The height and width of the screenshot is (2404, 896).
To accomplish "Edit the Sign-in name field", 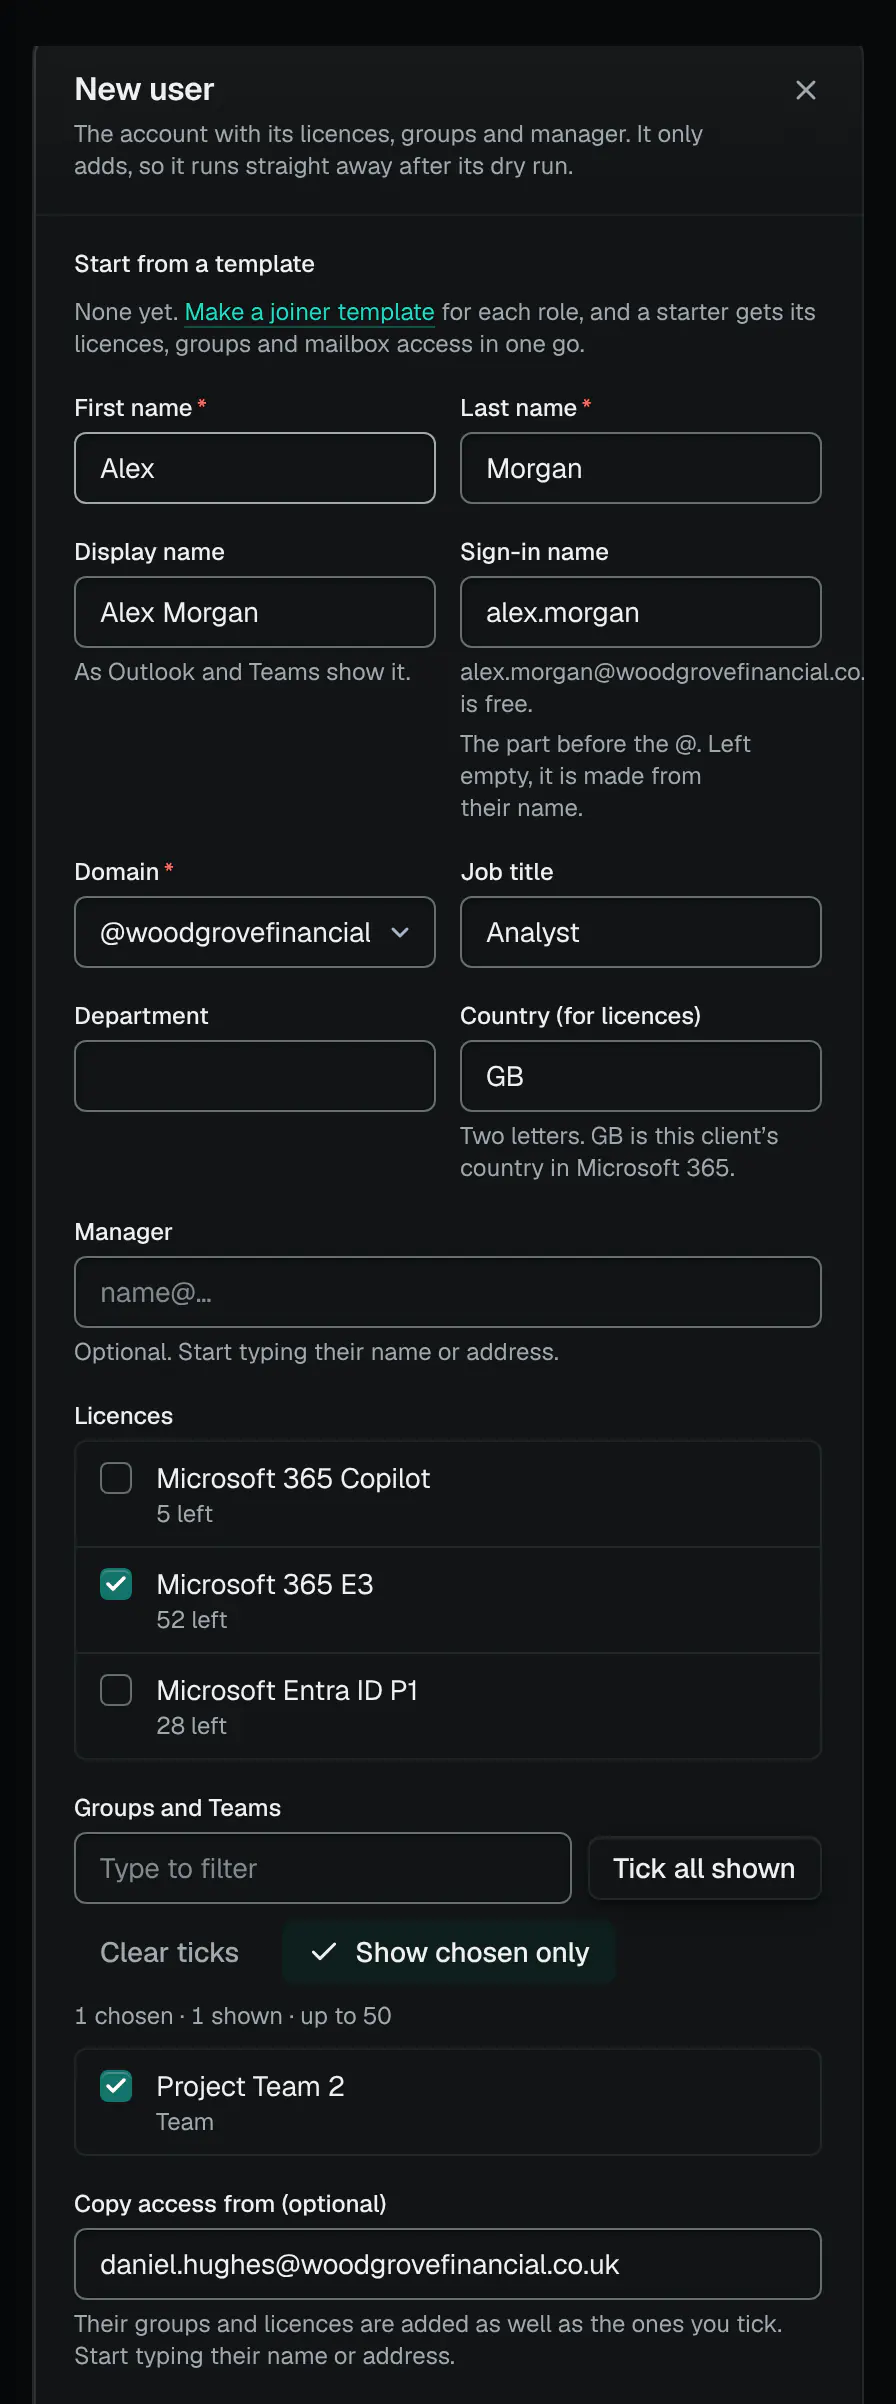I will 640,612.
